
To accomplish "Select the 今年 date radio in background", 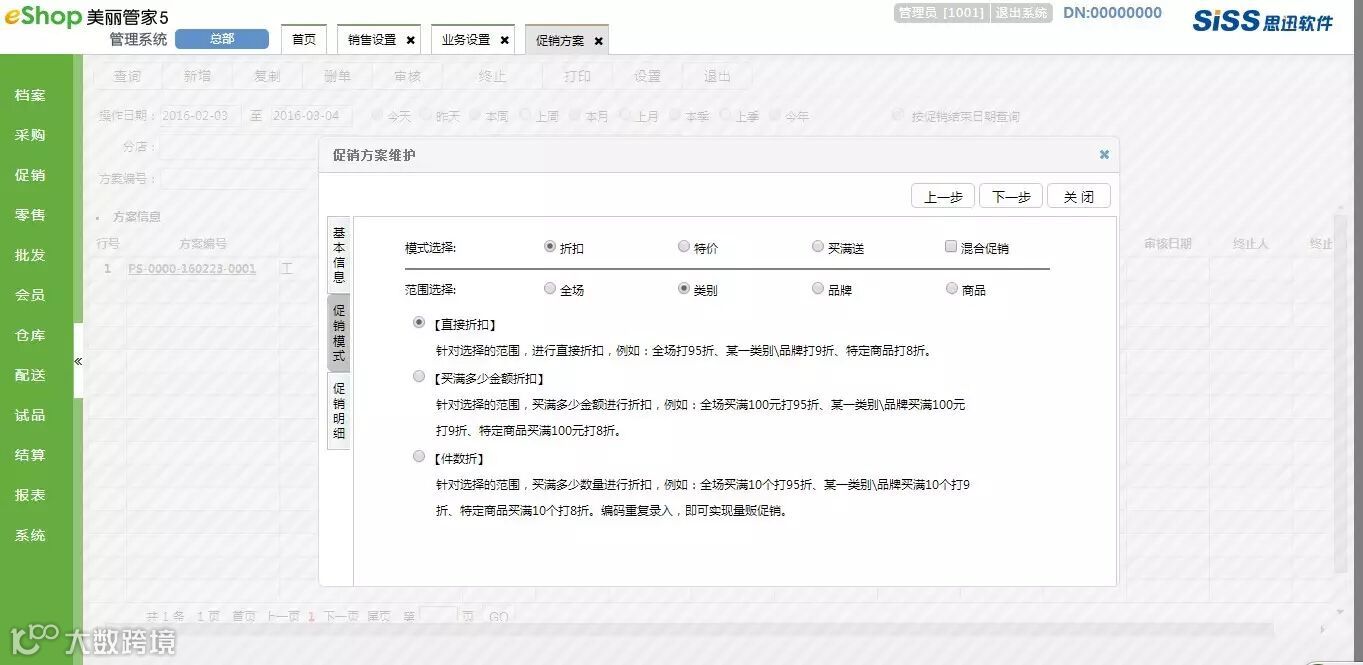I will [x=775, y=116].
